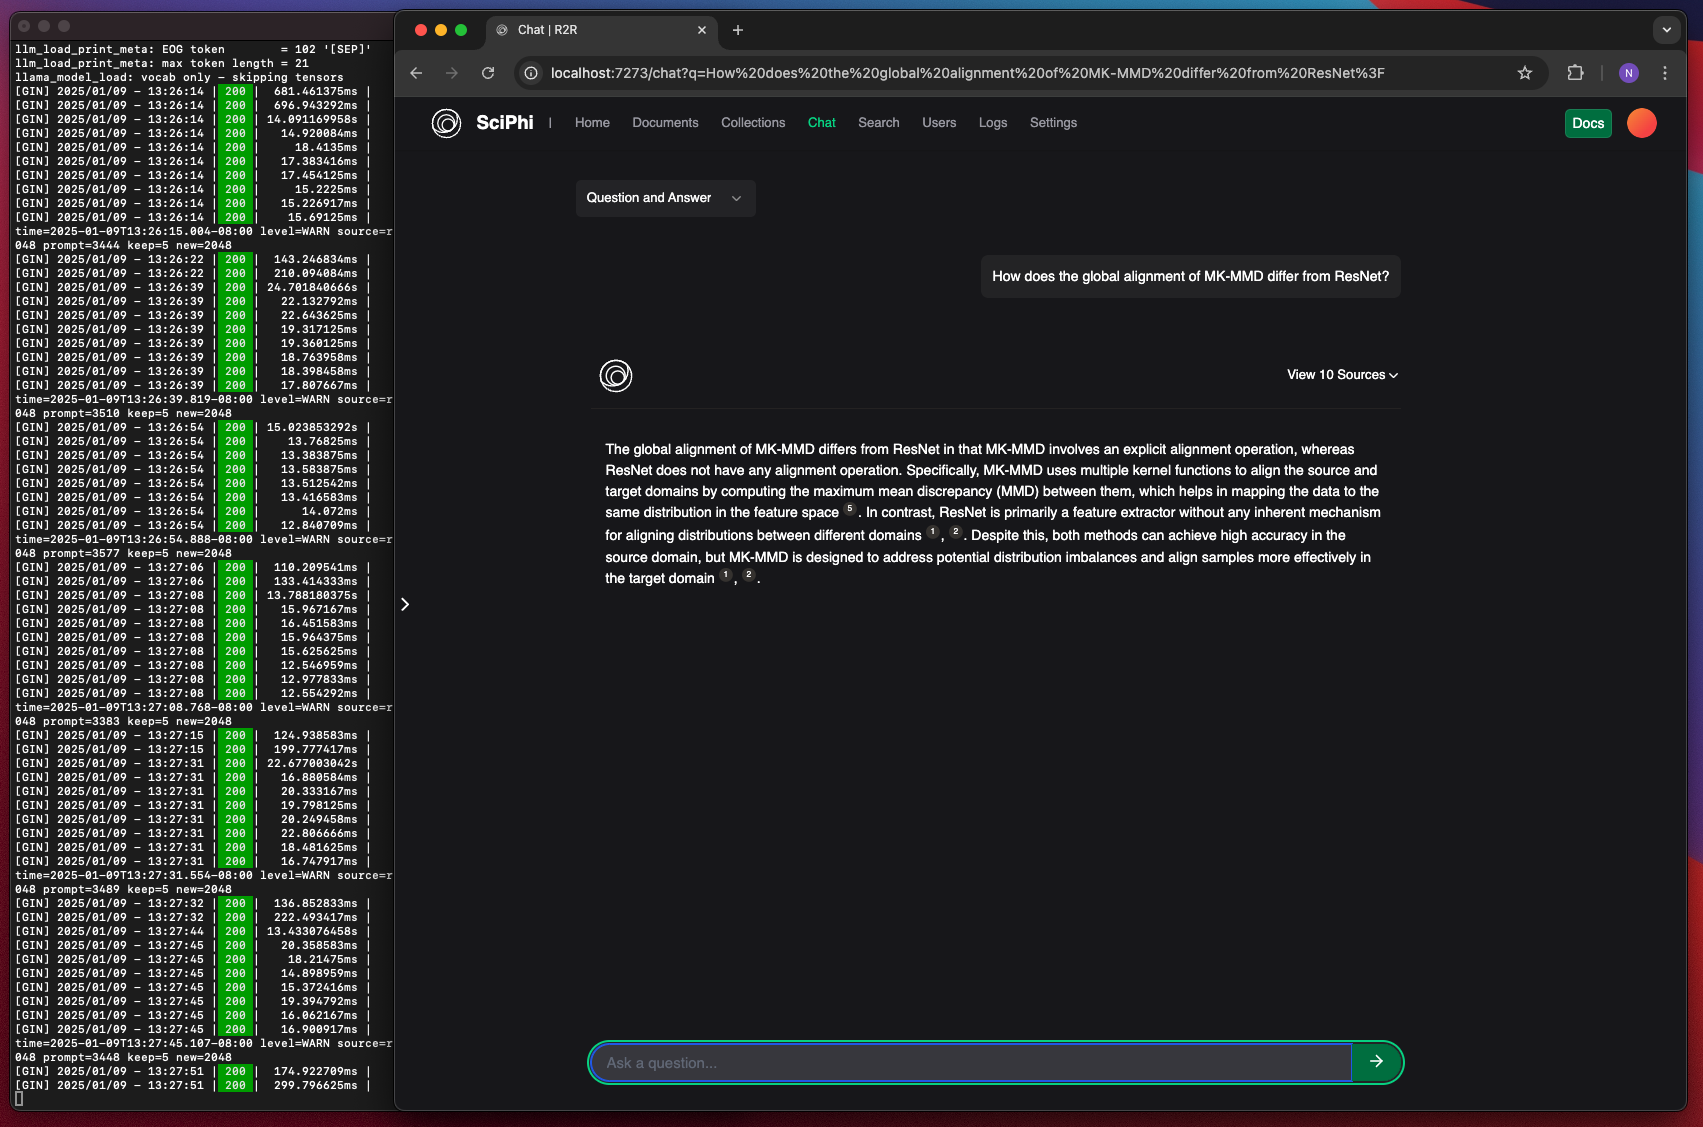Open the Chrome three-dot menu
The height and width of the screenshot is (1127, 1703).
click(x=1665, y=73)
